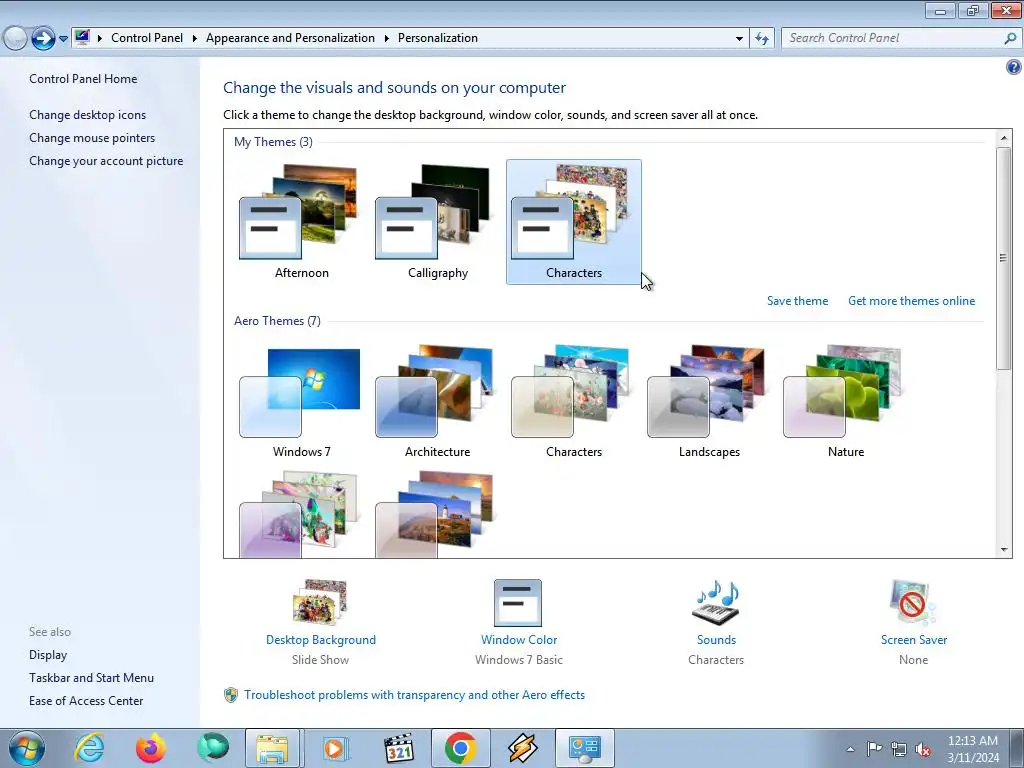Click the Back navigation arrow
This screenshot has height=768, width=1024.
click(x=15, y=39)
